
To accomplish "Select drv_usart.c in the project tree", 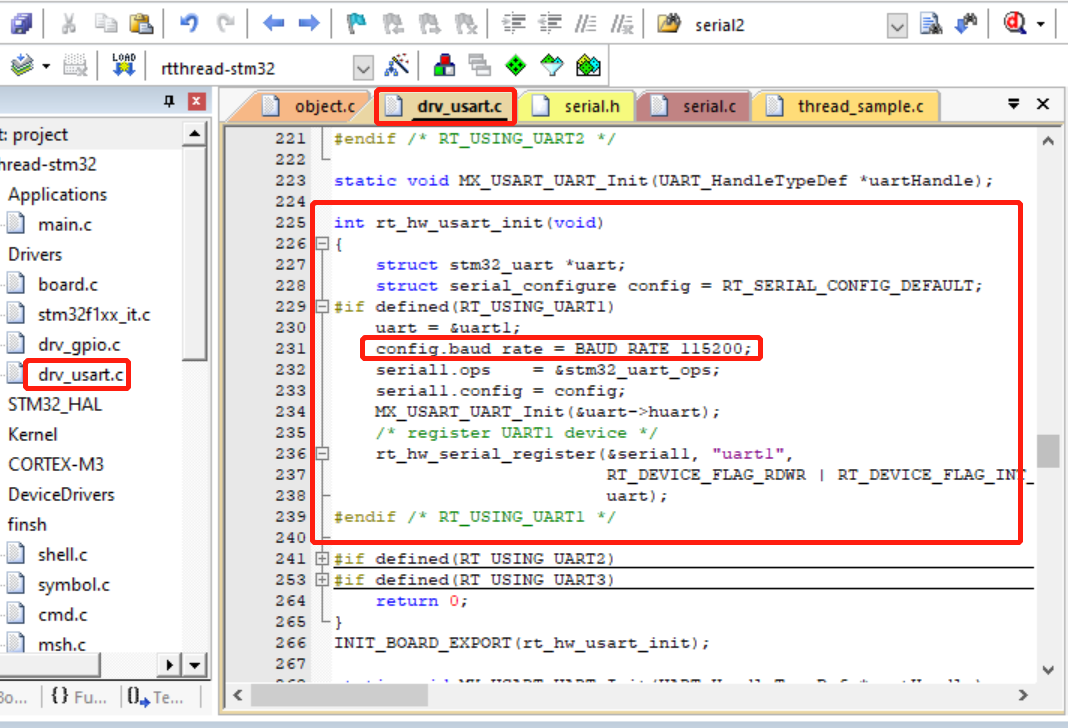I will [x=80, y=375].
